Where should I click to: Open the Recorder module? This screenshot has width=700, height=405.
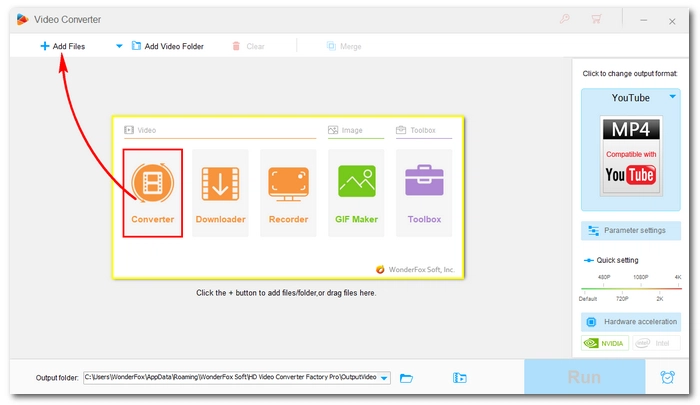(x=288, y=193)
